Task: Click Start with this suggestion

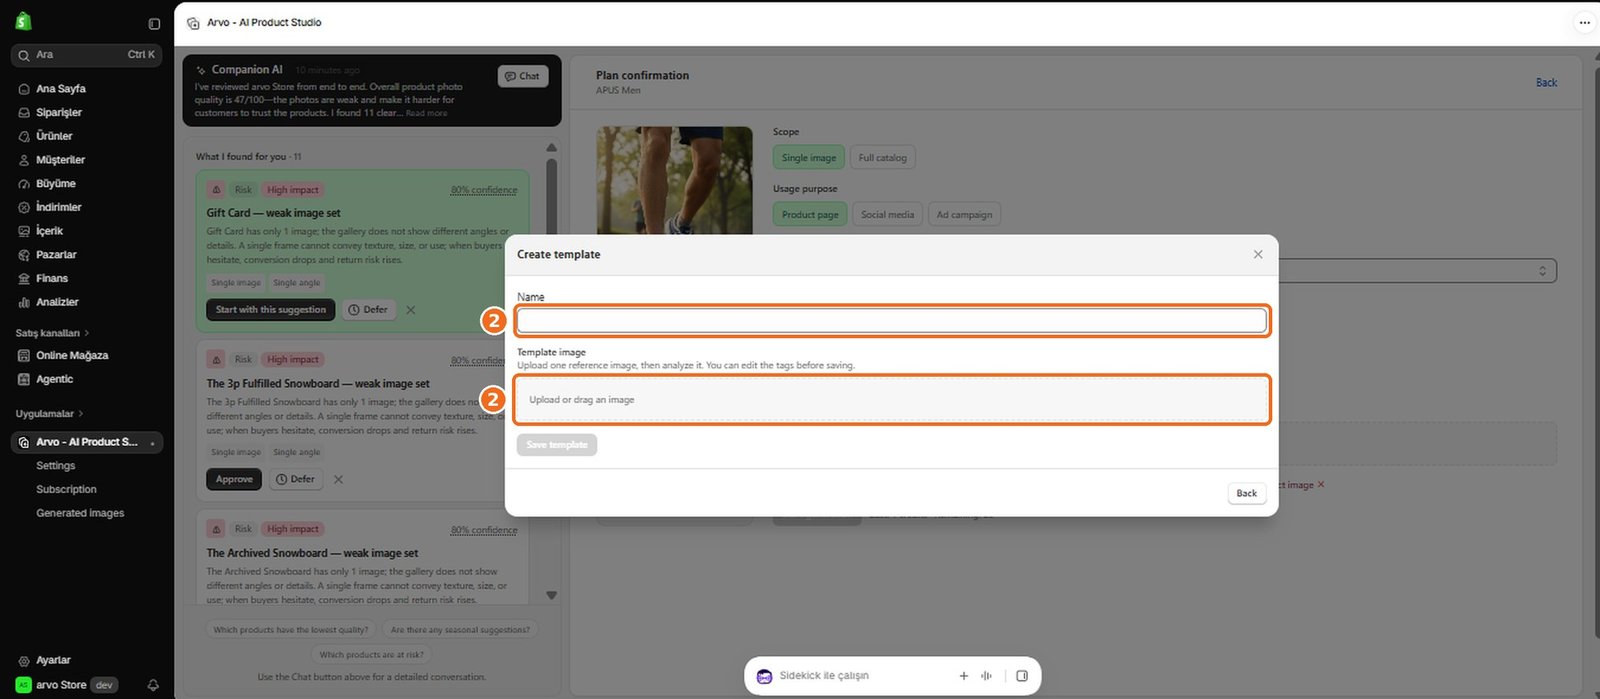Action: point(271,310)
